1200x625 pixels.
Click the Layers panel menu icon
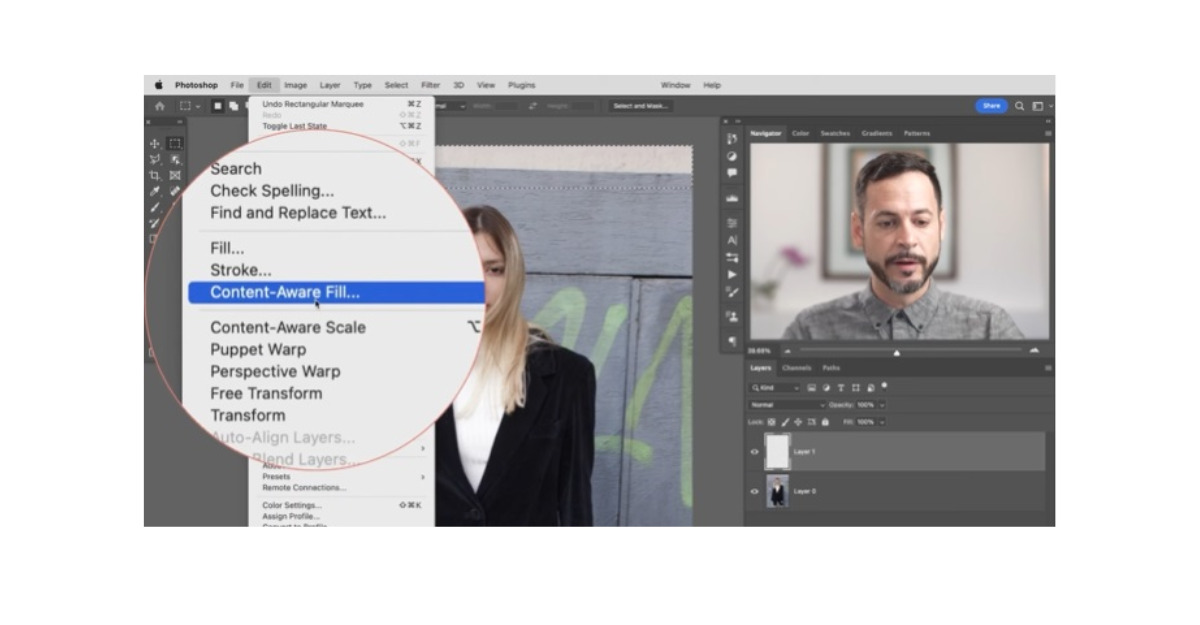1048,368
